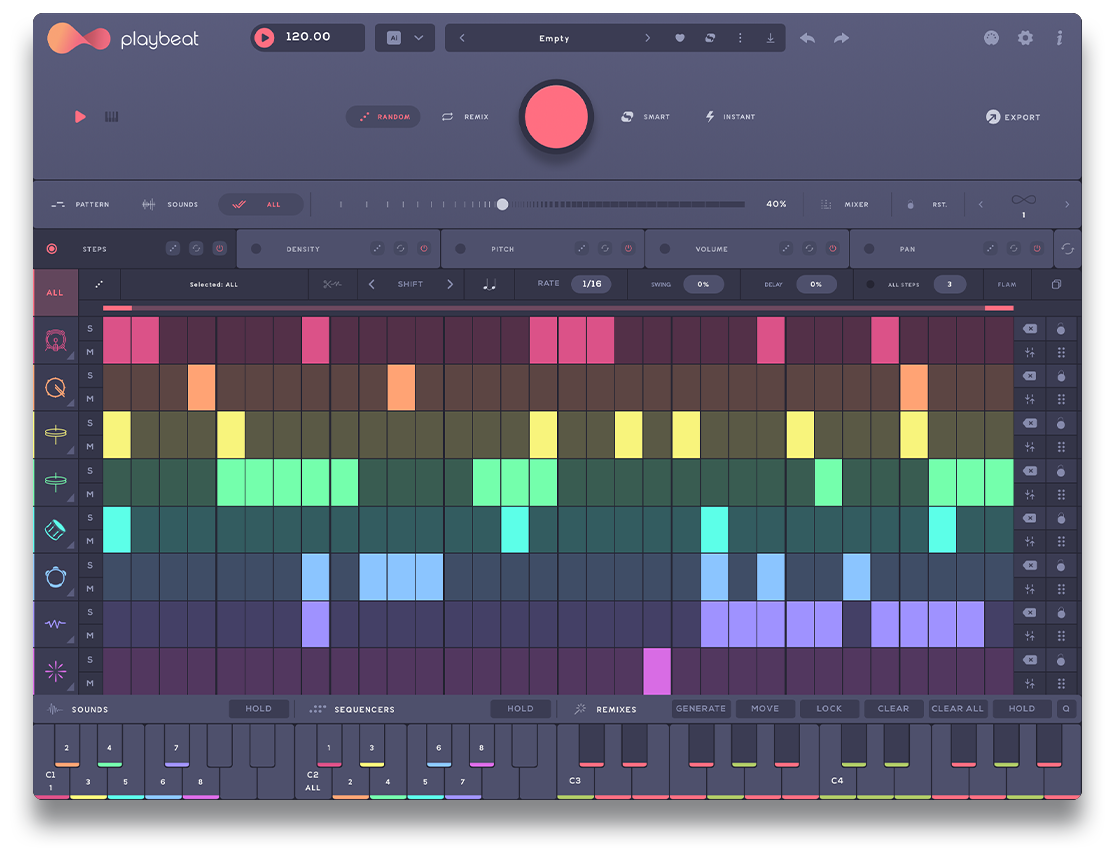Open the Export panel
Viewport: 1114px width, 850px height.
1013,117
